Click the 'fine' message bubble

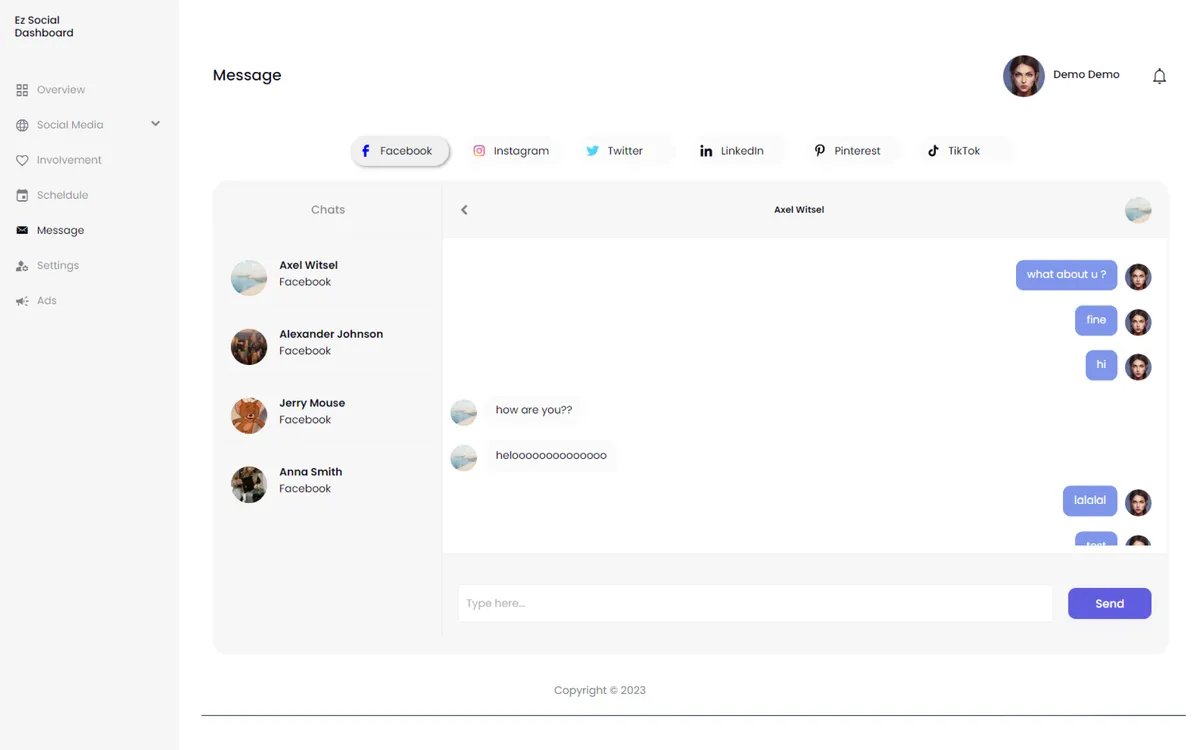coord(1096,320)
